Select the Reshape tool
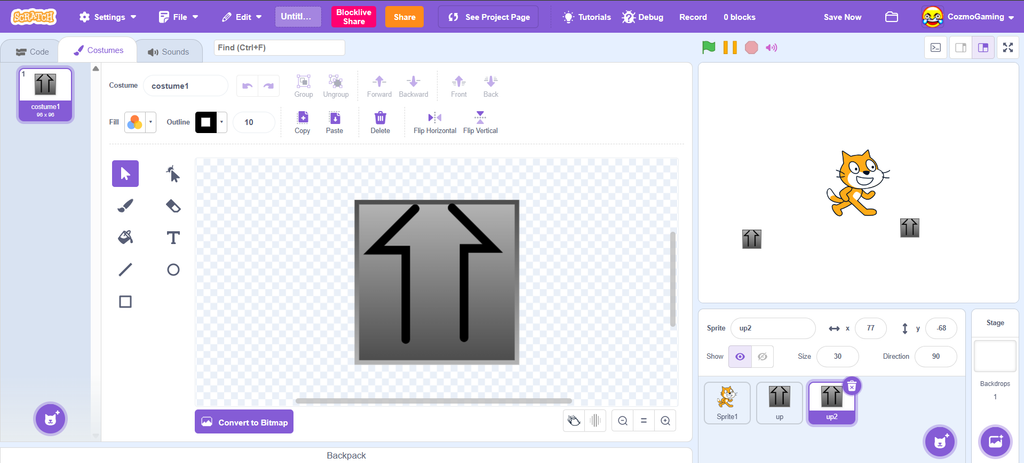 (173, 174)
